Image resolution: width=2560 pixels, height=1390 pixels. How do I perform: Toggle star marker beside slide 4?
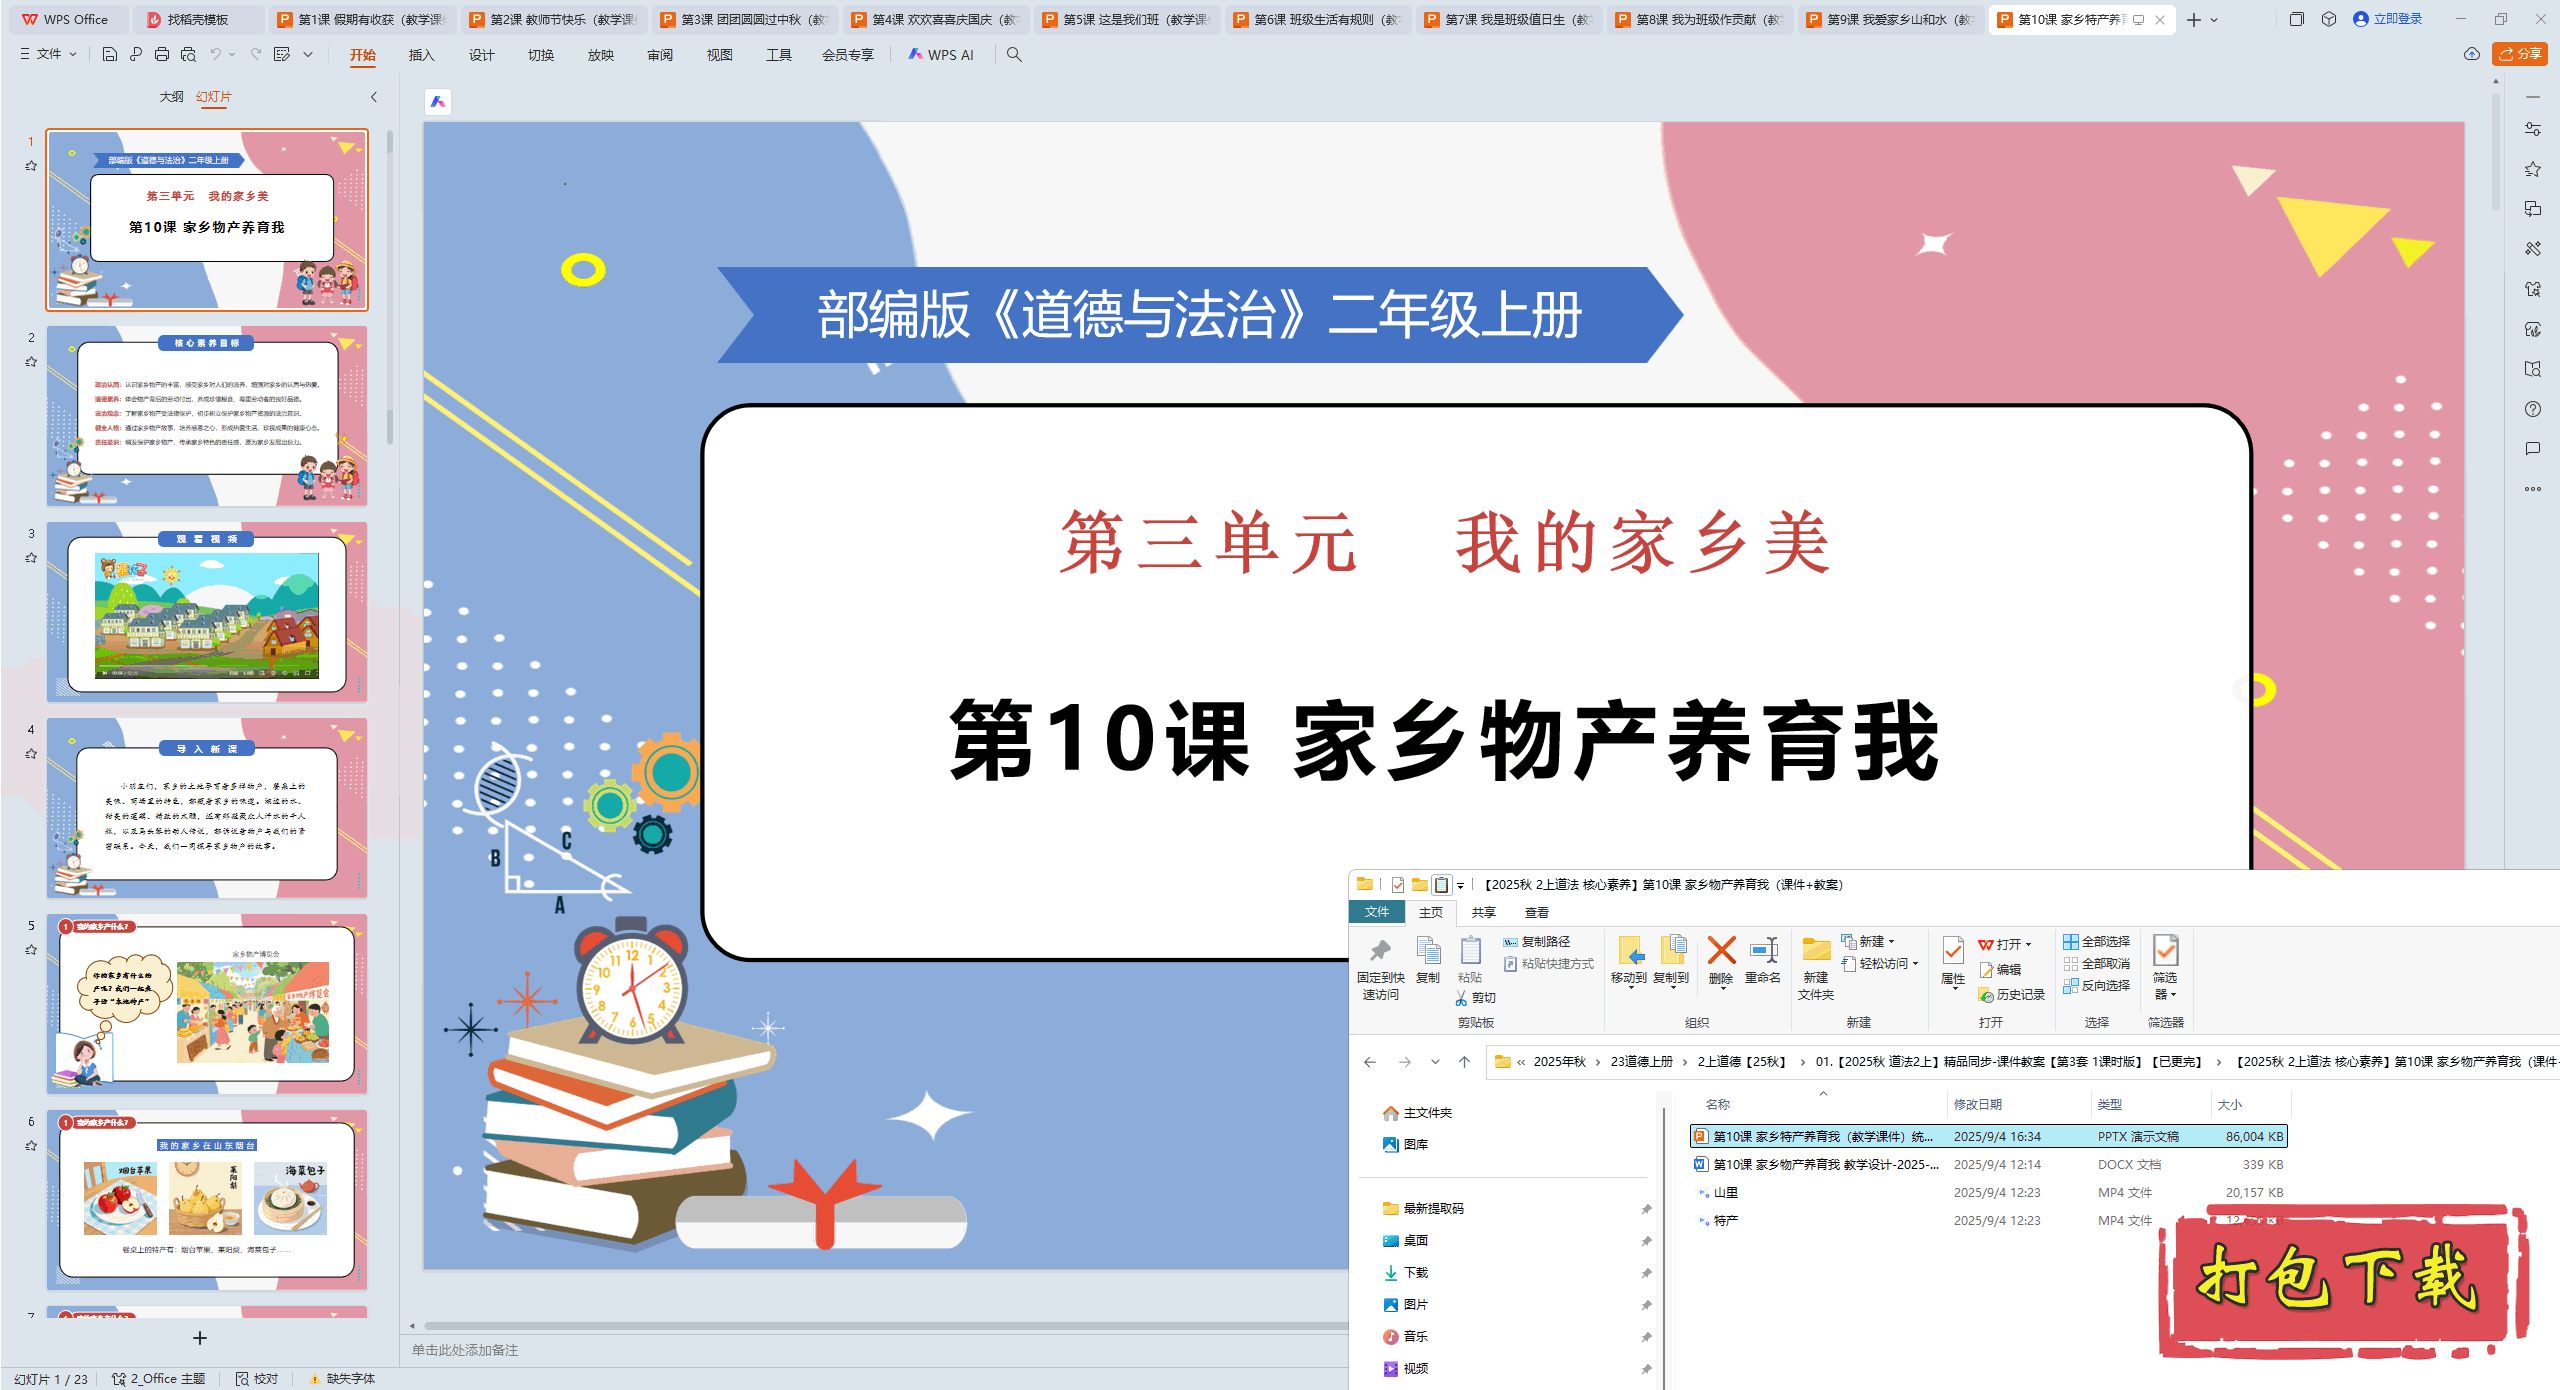pyautogui.click(x=31, y=754)
